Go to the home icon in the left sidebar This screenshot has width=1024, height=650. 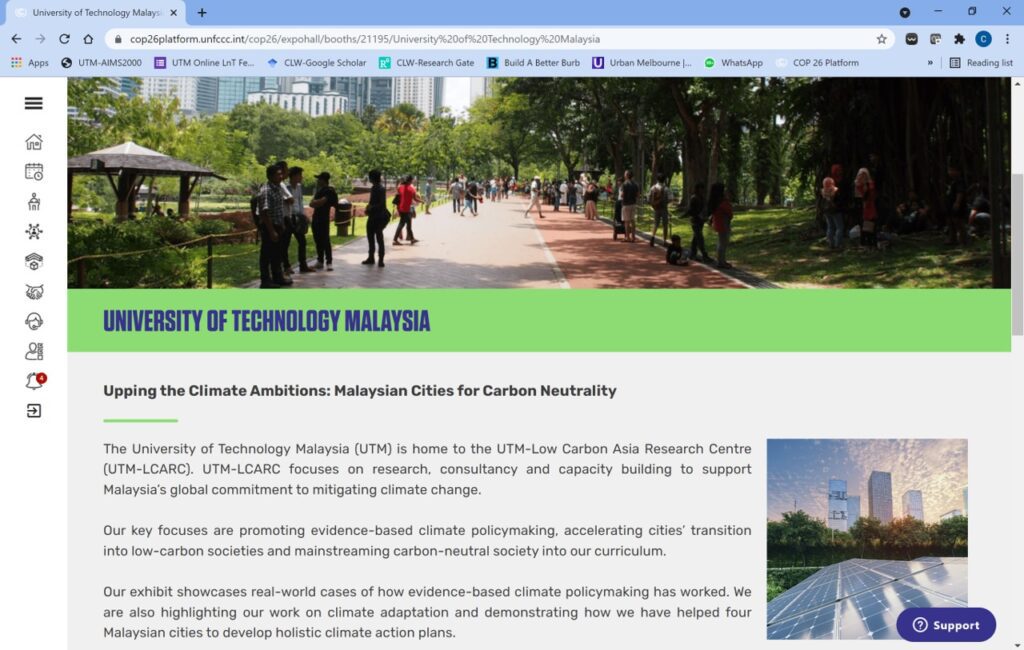tap(33, 142)
